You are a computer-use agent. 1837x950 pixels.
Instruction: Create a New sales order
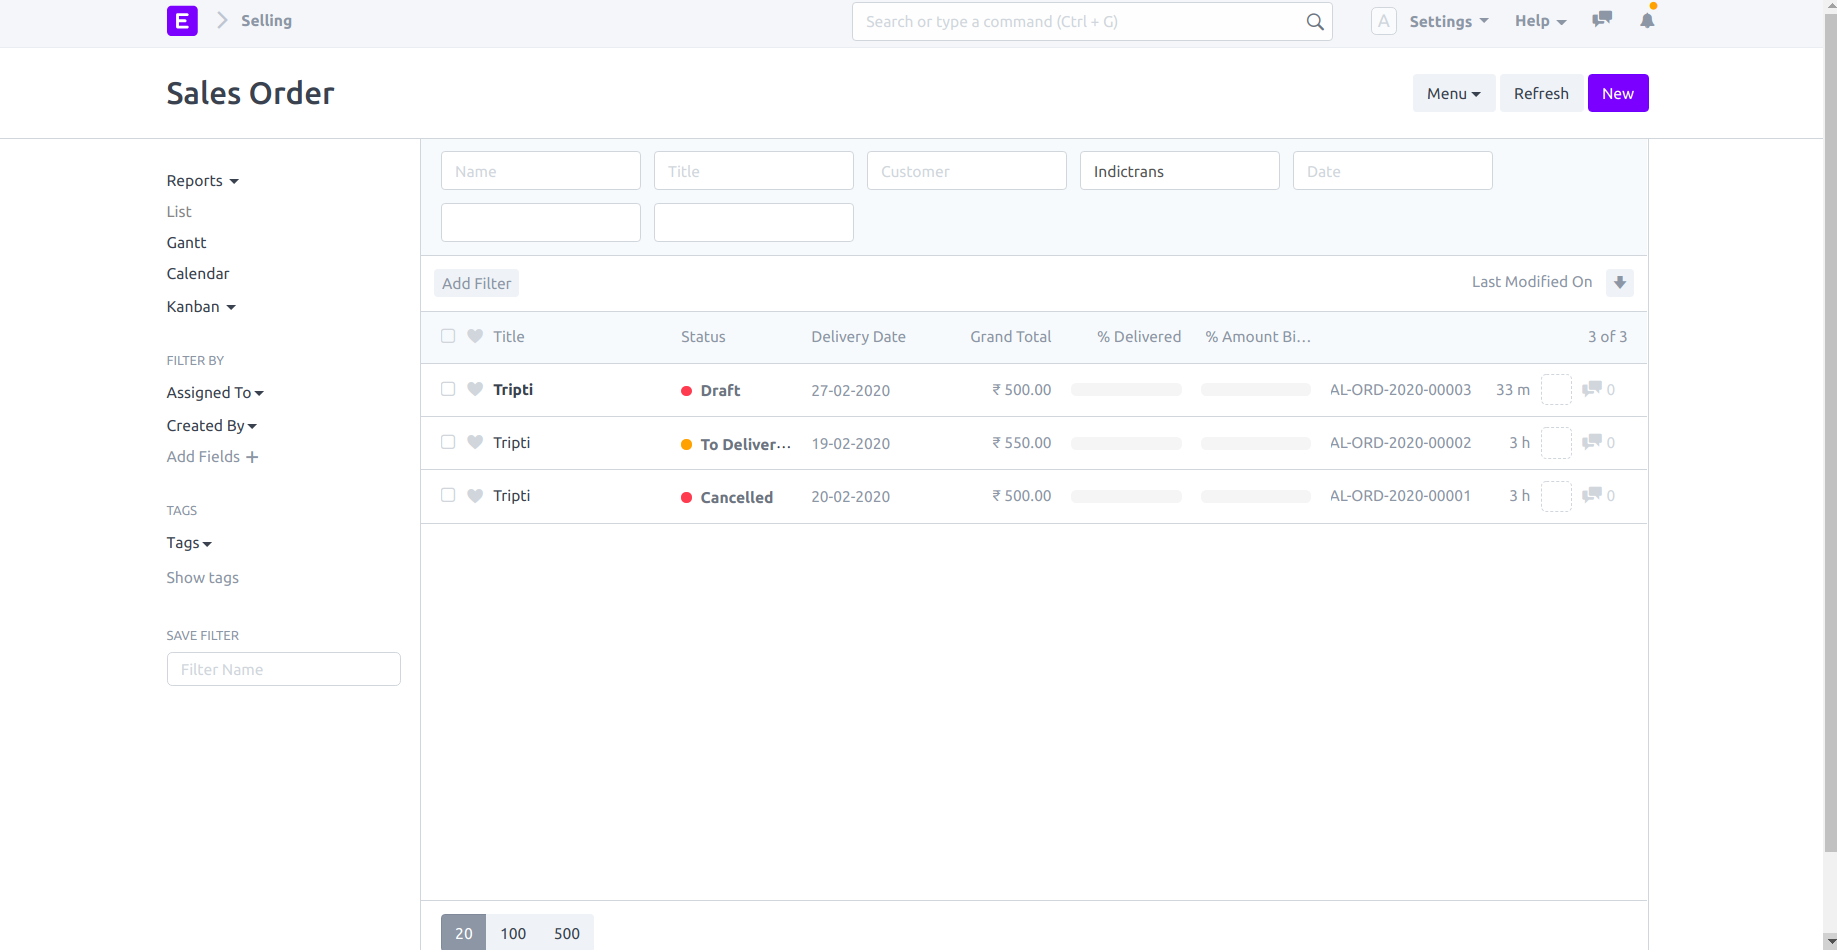pyautogui.click(x=1617, y=93)
